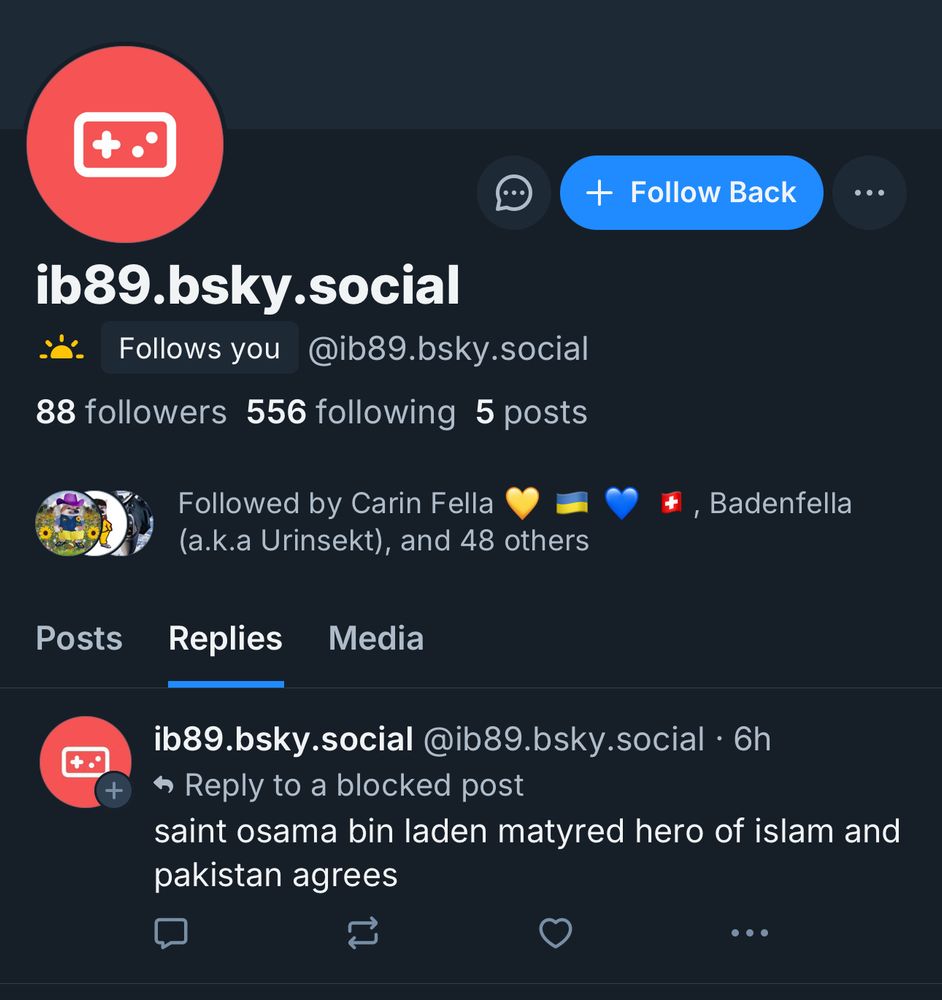Viewport: 942px width, 1000px height.
Task: Click the game controller profile avatar
Action: (x=124, y=143)
